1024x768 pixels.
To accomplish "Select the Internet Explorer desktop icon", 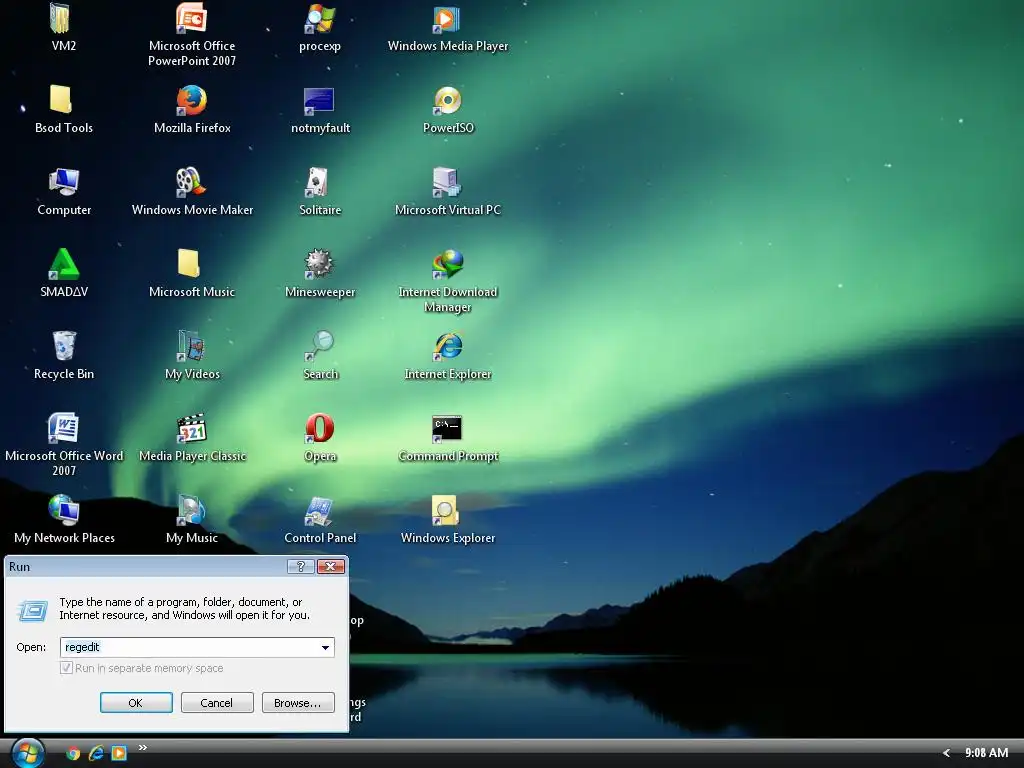I will coord(448,346).
